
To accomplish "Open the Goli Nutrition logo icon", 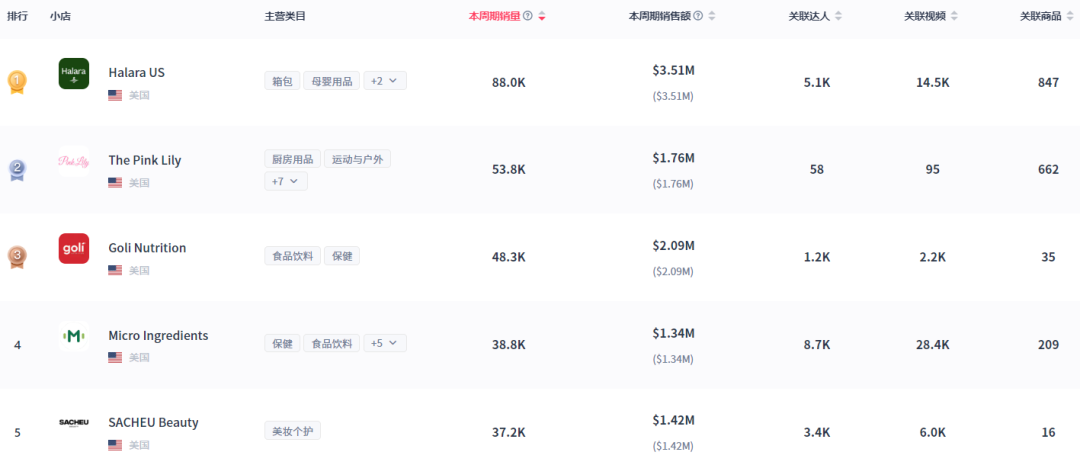I will (74, 248).
